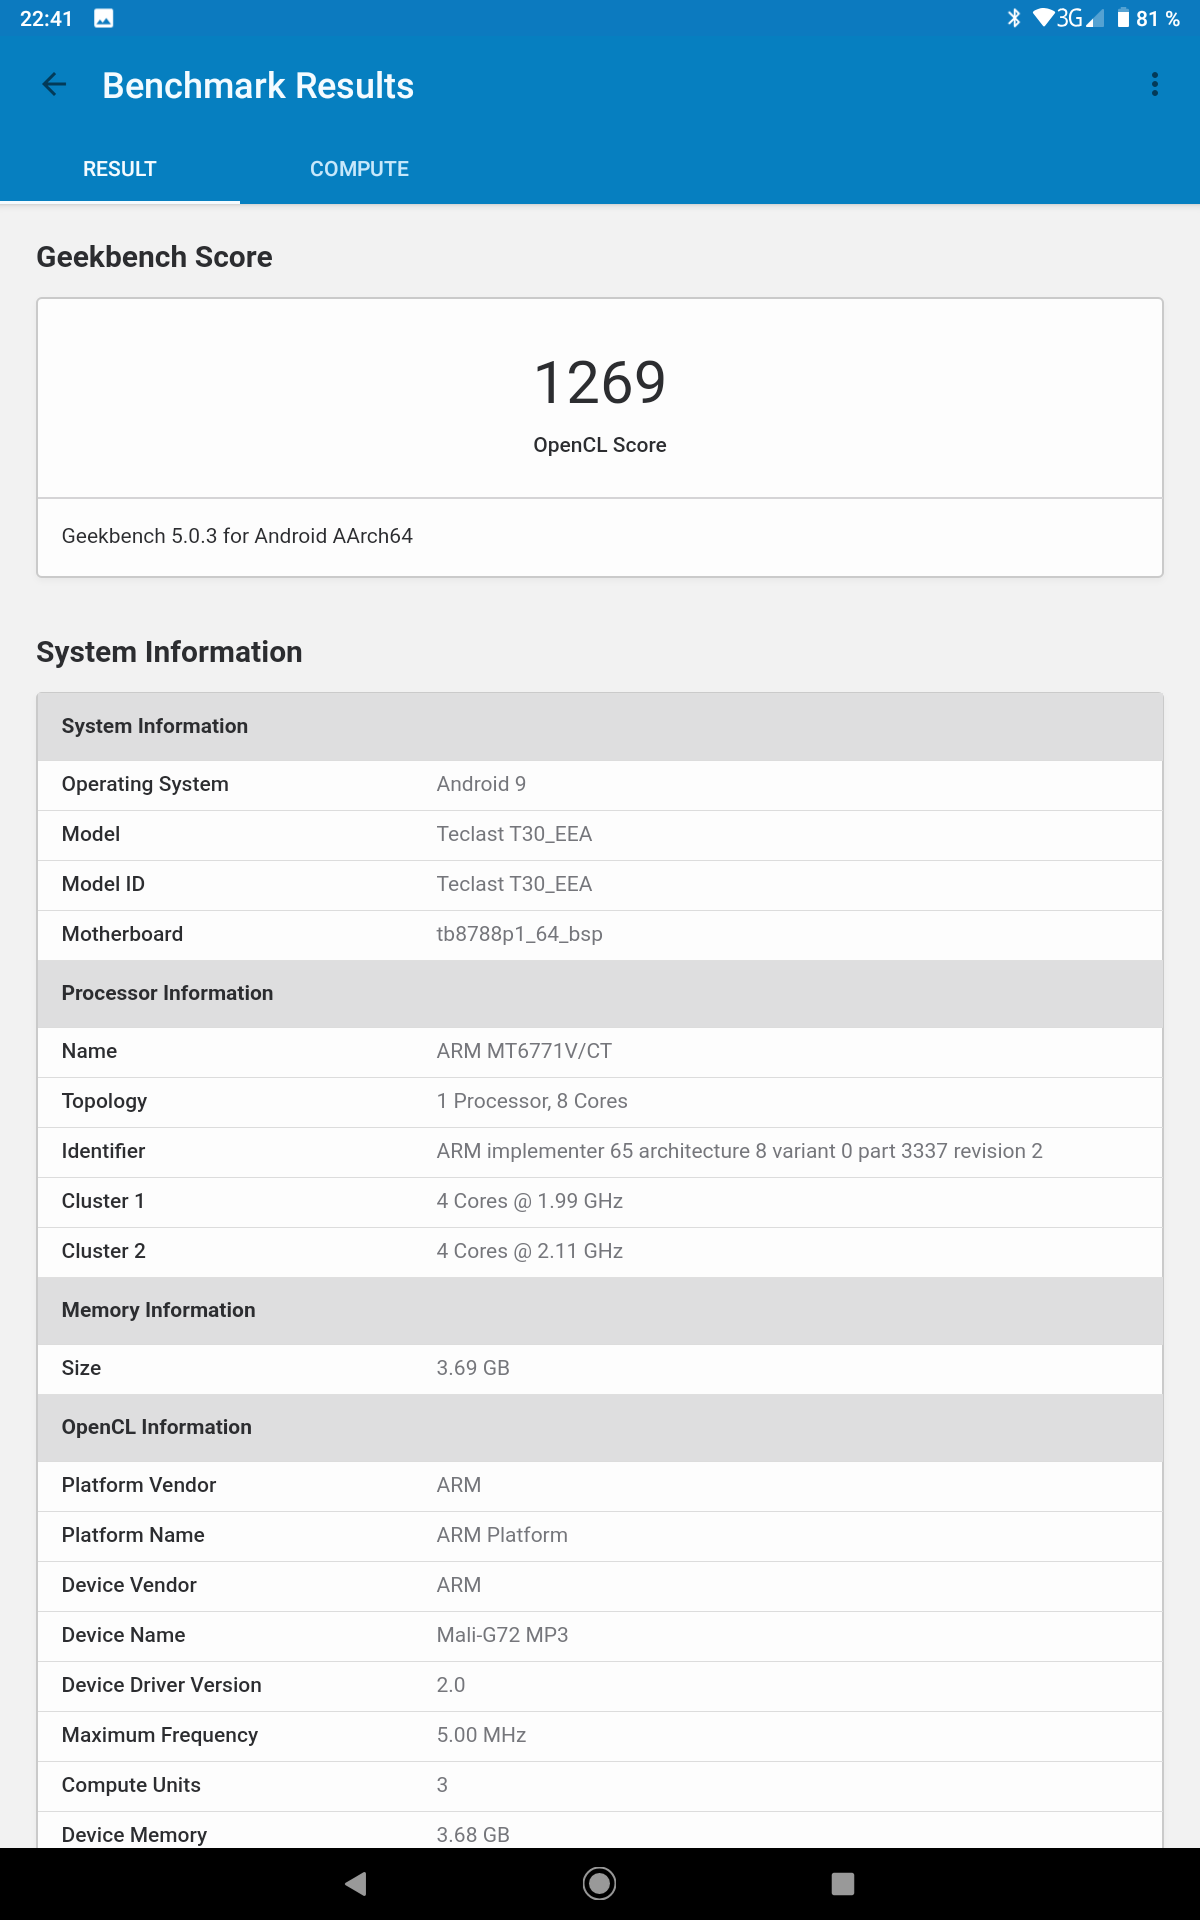The width and height of the screenshot is (1200, 1920).
Task: Tap the 22:41 clock in status bar
Action: click(46, 18)
